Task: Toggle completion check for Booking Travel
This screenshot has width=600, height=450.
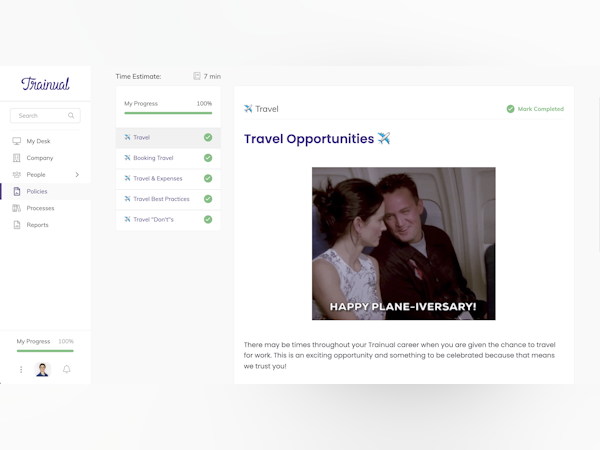Action: 208,158
